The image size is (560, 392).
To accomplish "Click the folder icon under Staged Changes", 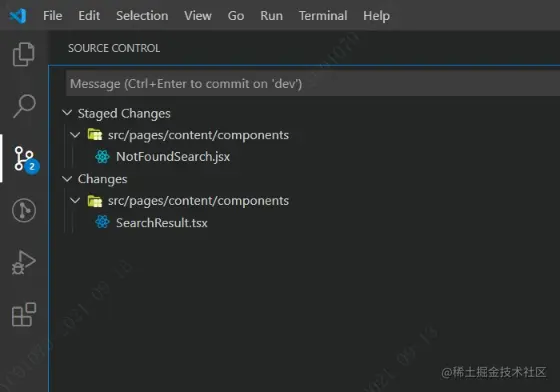I will (x=95, y=135).
